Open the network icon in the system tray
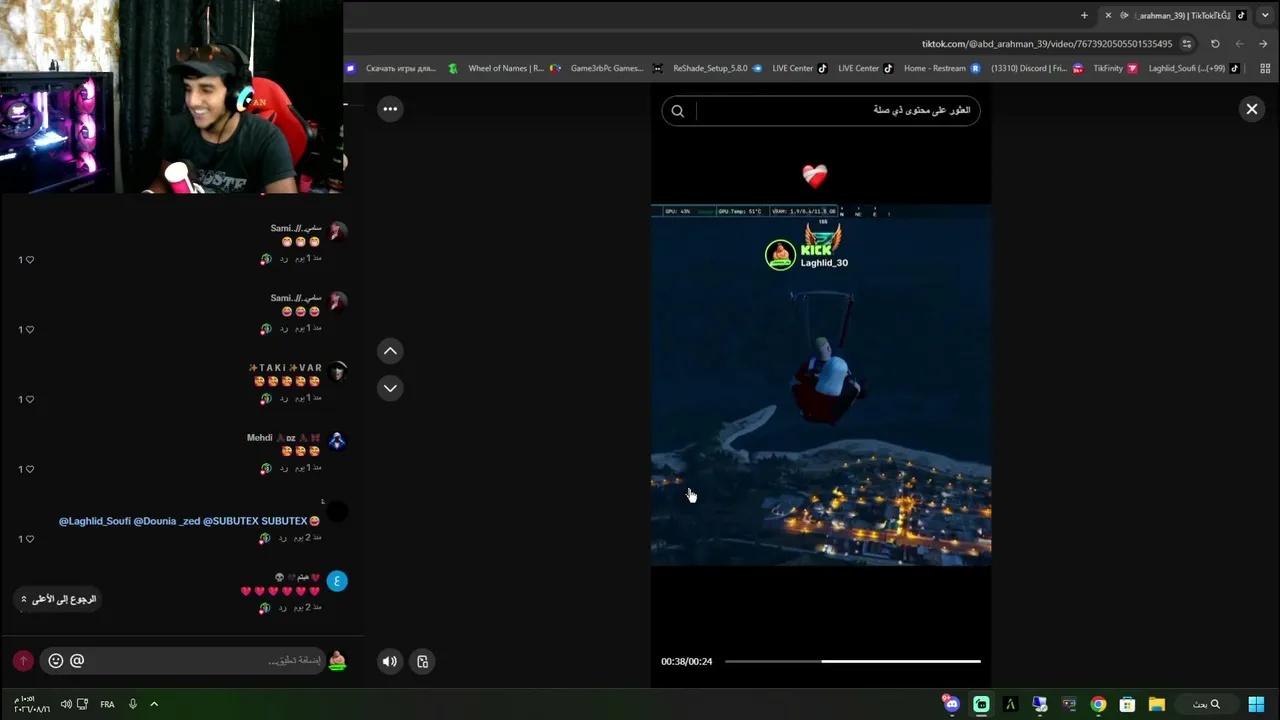 pyautogui.click(x=82, y=704)
